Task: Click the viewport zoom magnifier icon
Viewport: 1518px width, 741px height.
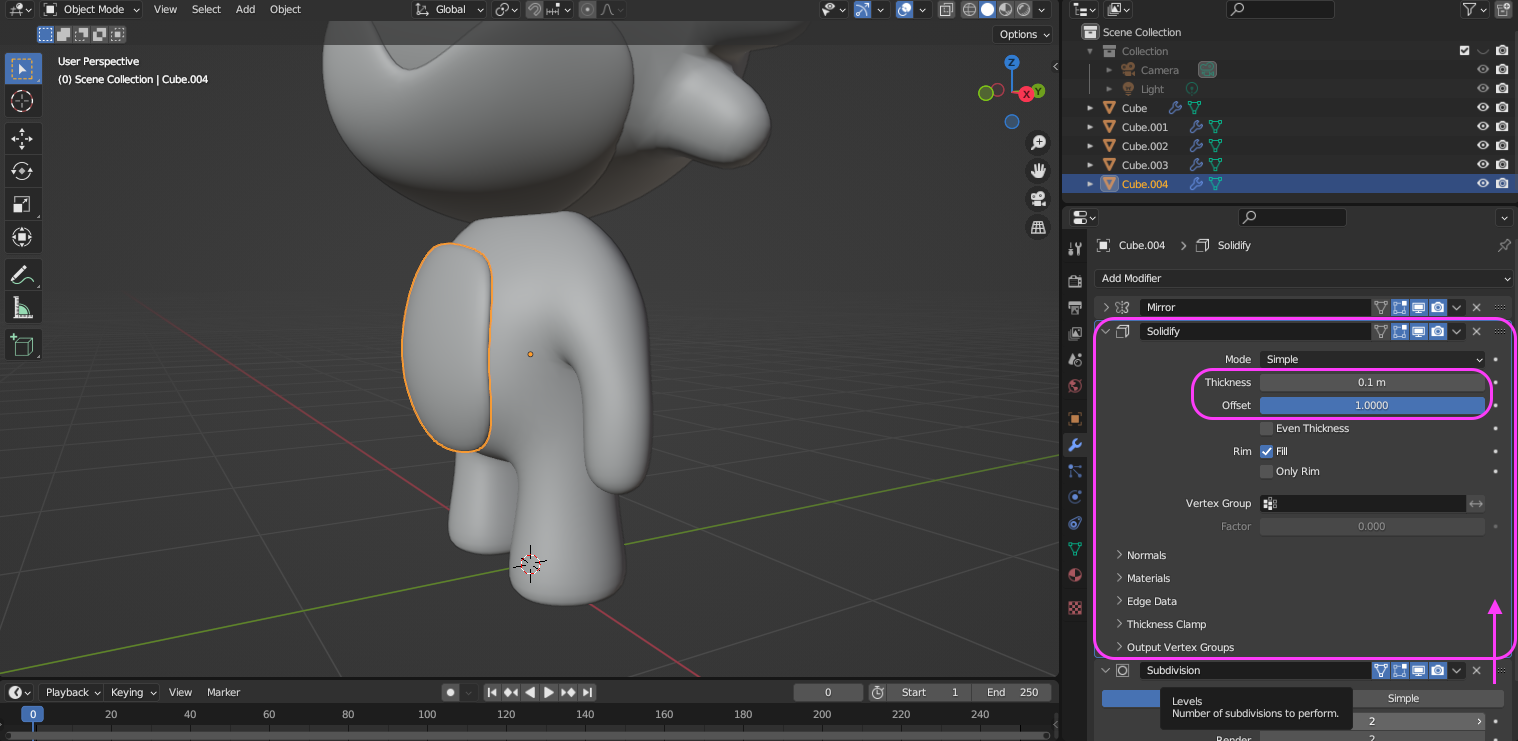Action: 1038,142
